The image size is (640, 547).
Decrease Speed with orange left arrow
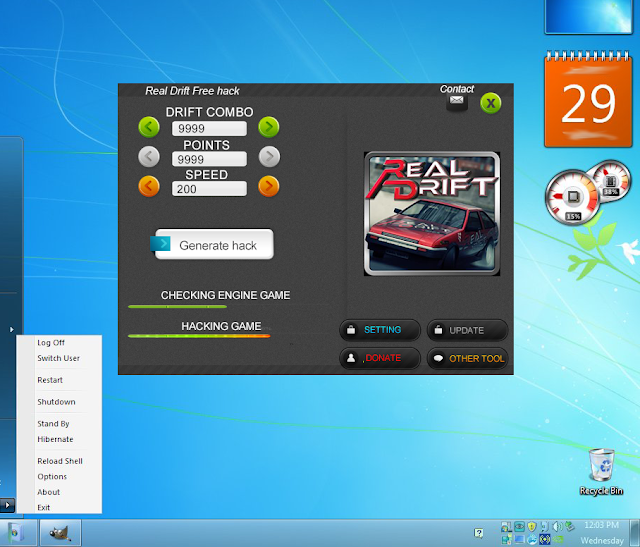[149, 187]
